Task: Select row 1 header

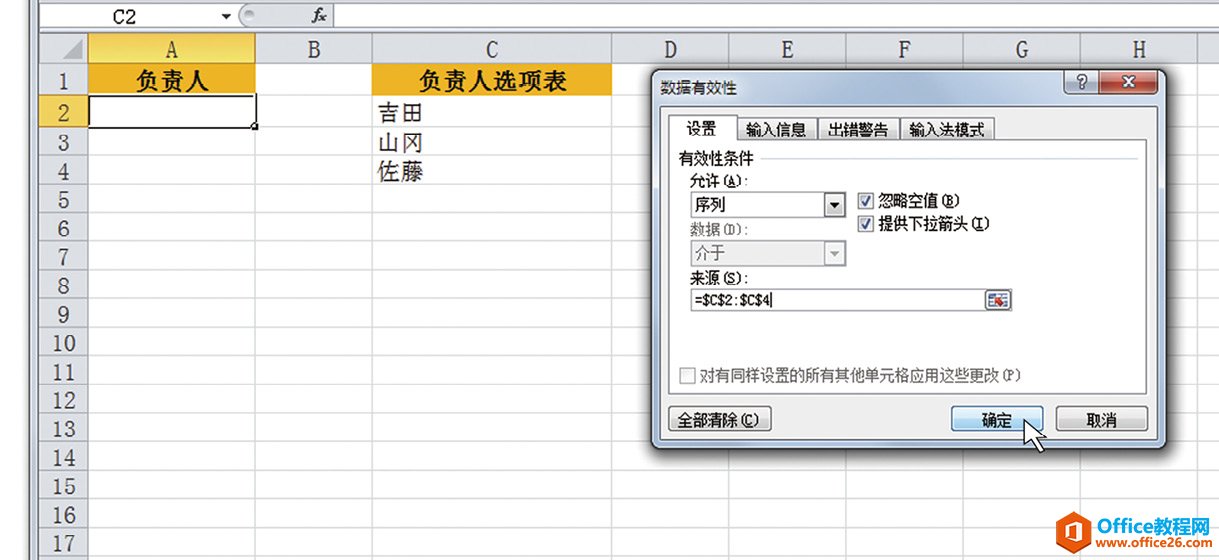Action: coord(64,81)
